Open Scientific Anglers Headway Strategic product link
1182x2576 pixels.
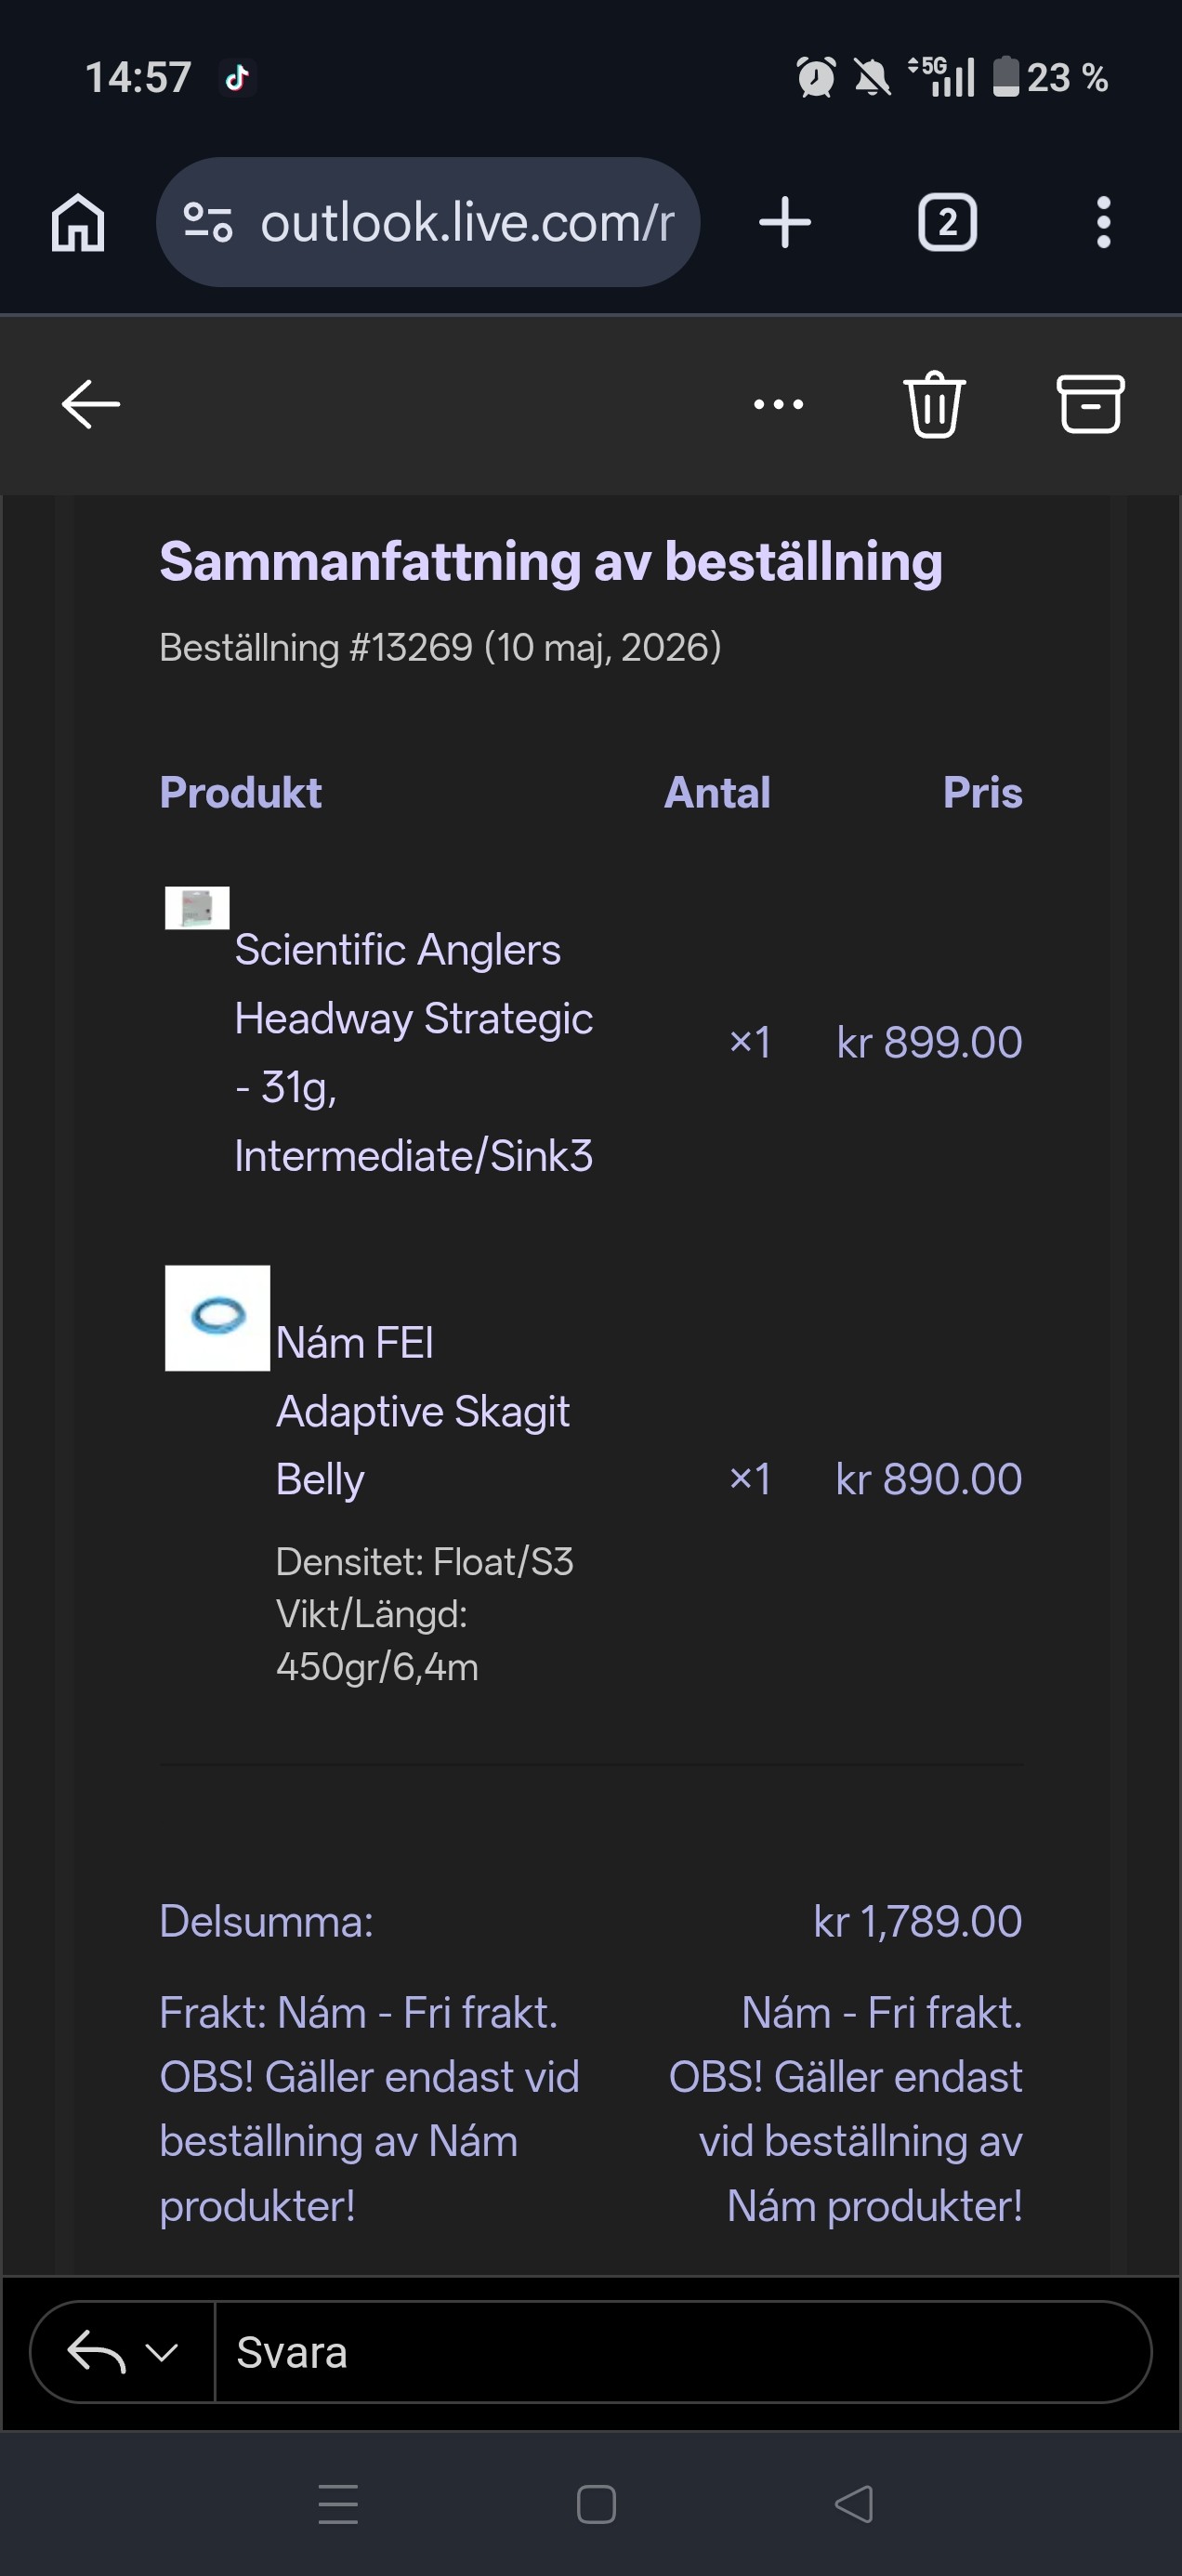[413, 1052]
